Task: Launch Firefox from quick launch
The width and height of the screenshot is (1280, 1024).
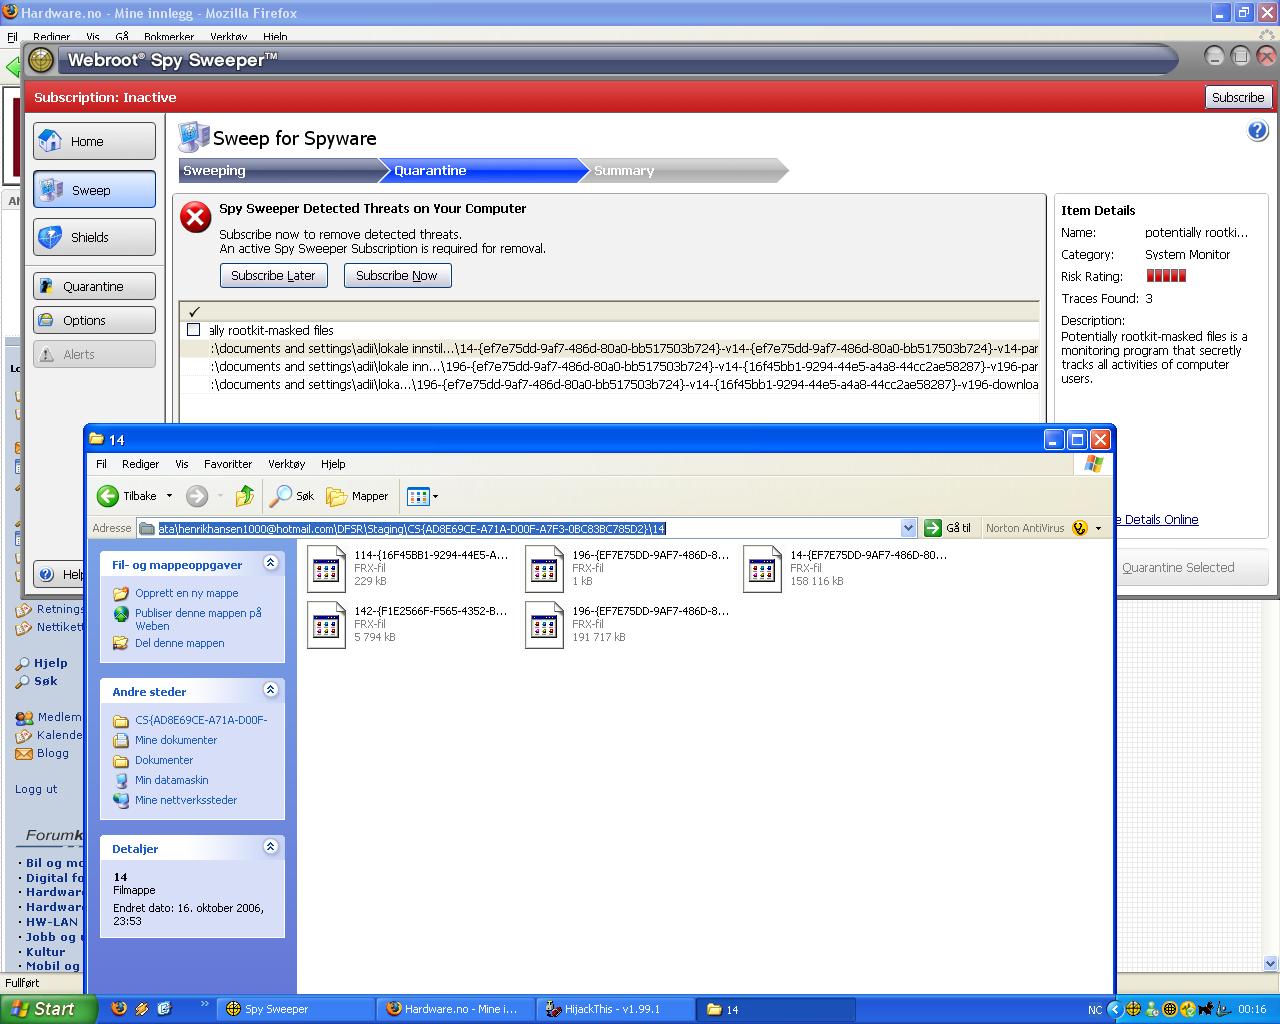Action: [x=119, y=1009]
